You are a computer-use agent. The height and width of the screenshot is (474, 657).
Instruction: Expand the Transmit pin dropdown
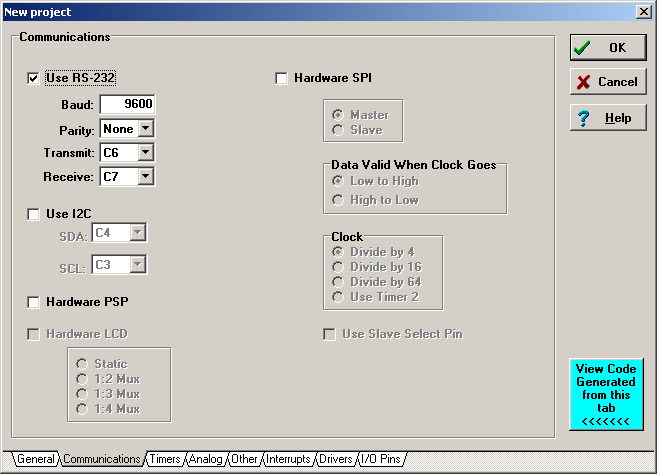point(146,153)
